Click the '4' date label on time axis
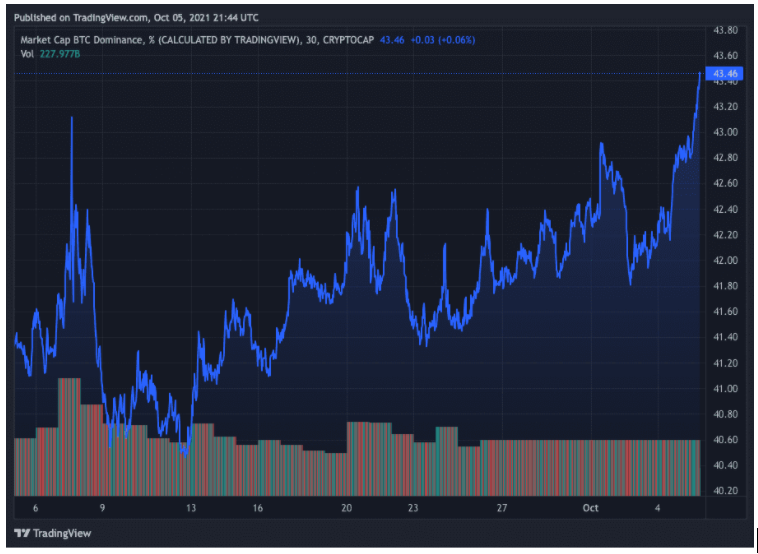This screenshot has height=554, width=758. tap(657, 508)
